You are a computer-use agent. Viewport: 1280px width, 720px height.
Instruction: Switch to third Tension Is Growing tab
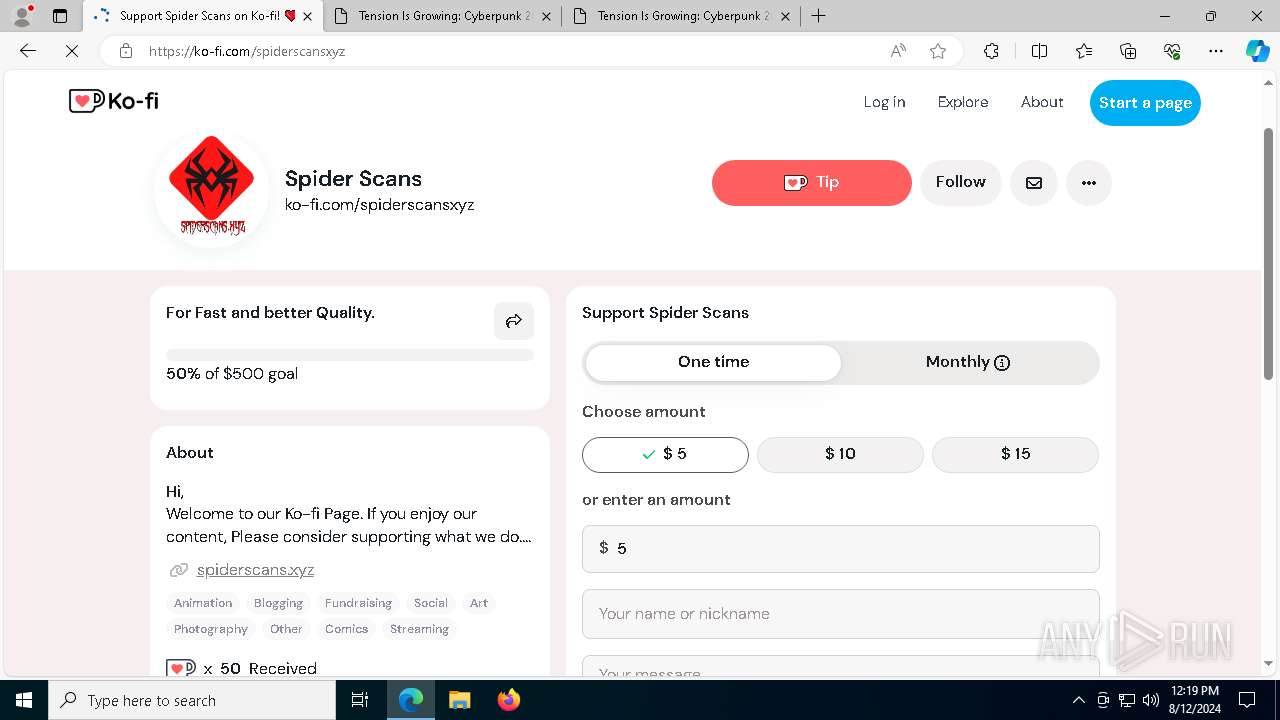[683, 16]
